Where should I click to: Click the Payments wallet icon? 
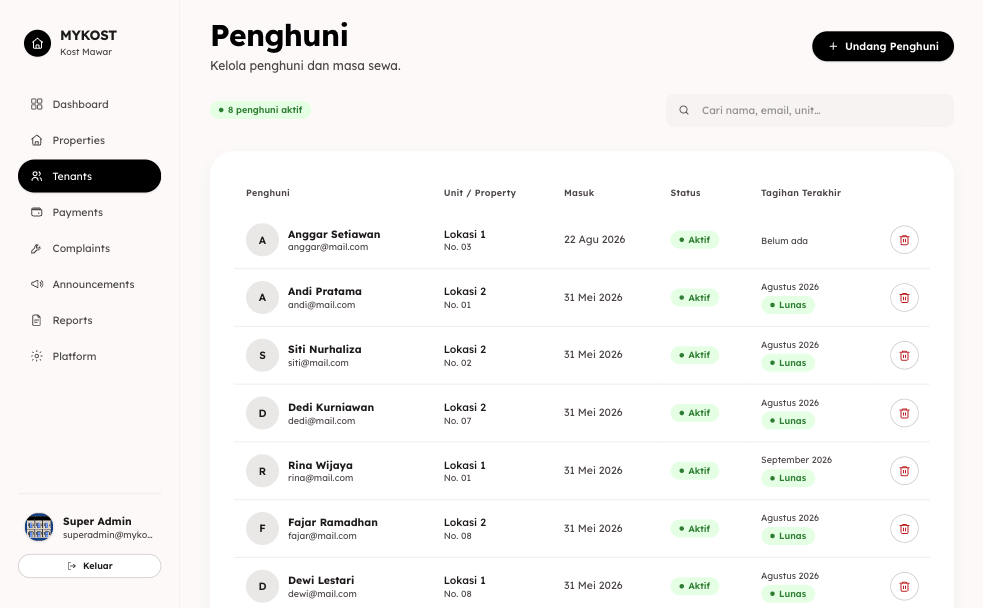point(37,212)
